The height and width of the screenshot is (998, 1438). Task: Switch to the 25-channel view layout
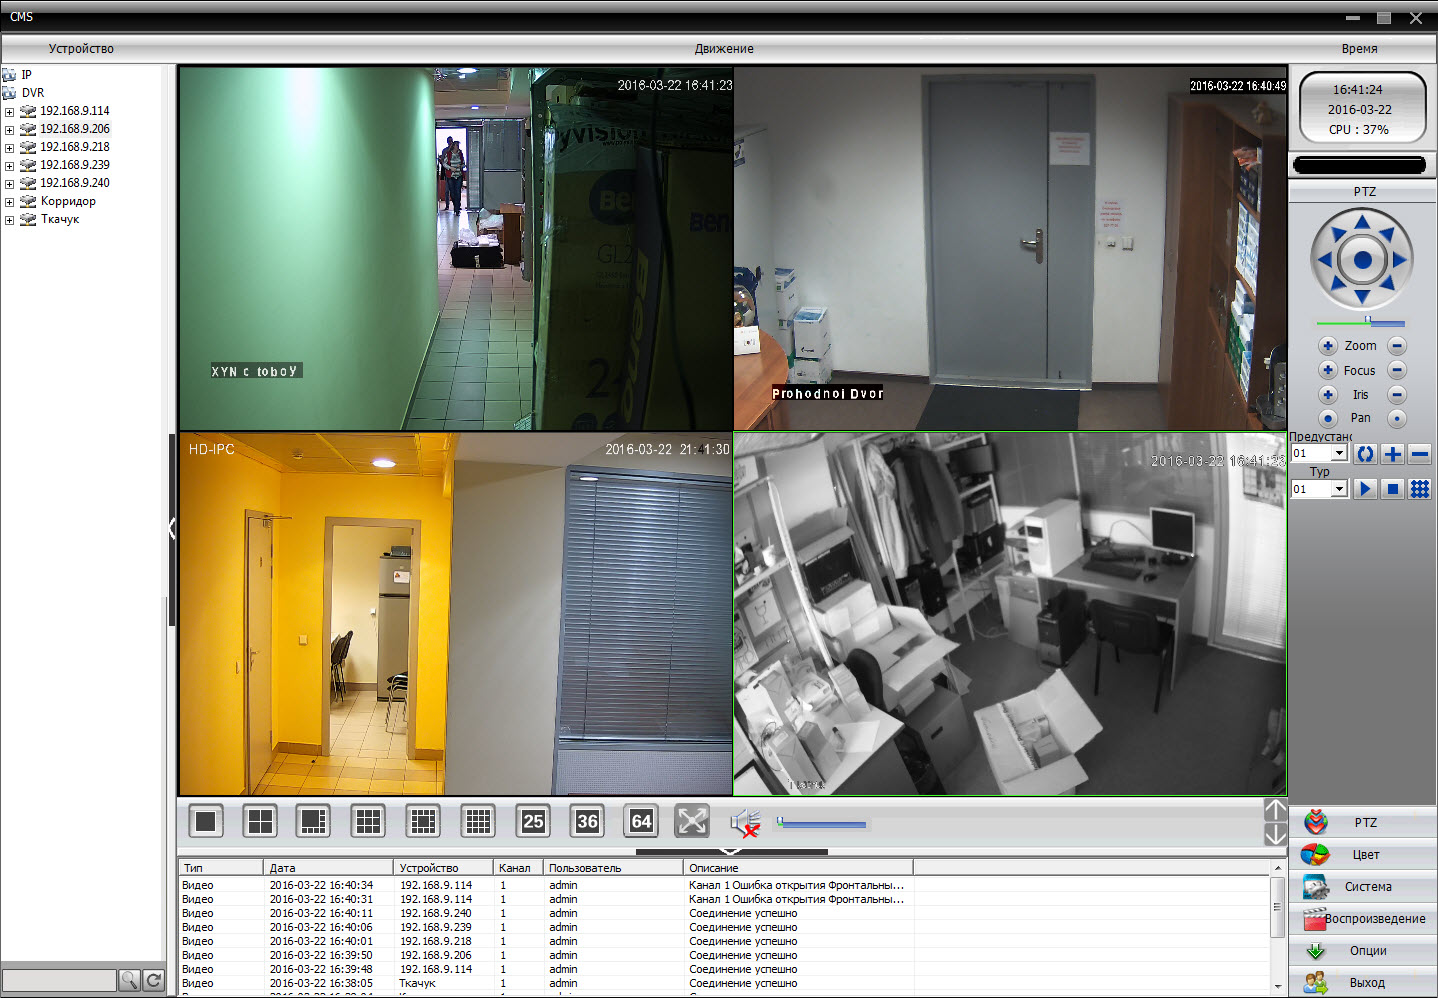pyautogui.click(x=533, y=822)
